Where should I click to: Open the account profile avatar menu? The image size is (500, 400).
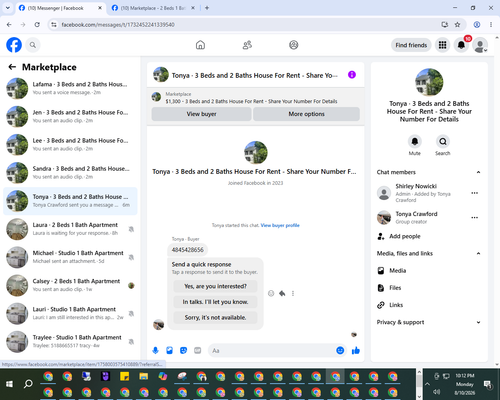[x=480, y=45]
